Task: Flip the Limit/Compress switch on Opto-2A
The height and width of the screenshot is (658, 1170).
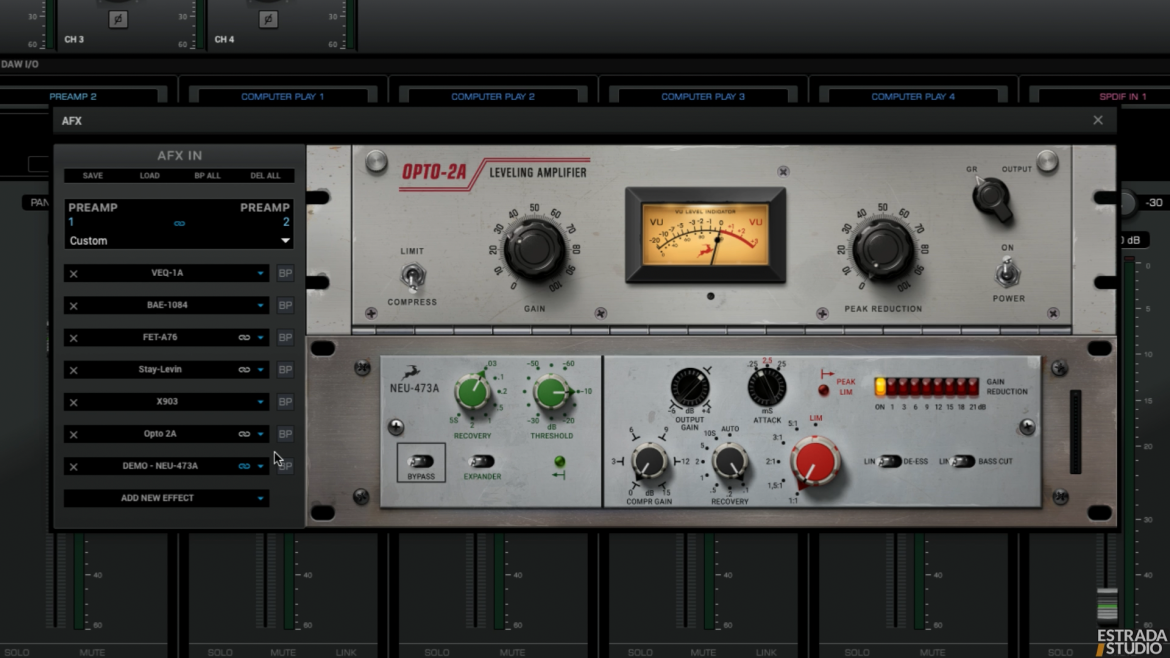Action: pyautogui.click(x=412, y=277)
